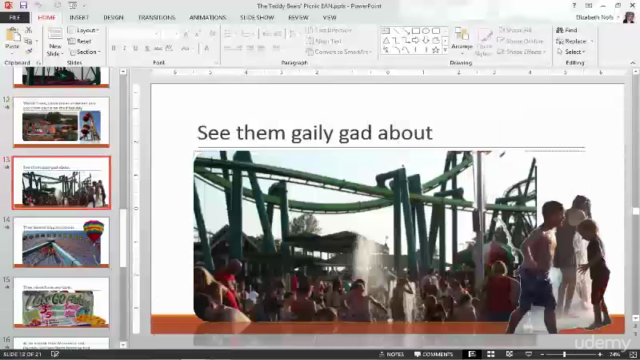Fit slide to current window
This screenshot has height=360, width=640.
pyautogui.click(x=633, y=354)
